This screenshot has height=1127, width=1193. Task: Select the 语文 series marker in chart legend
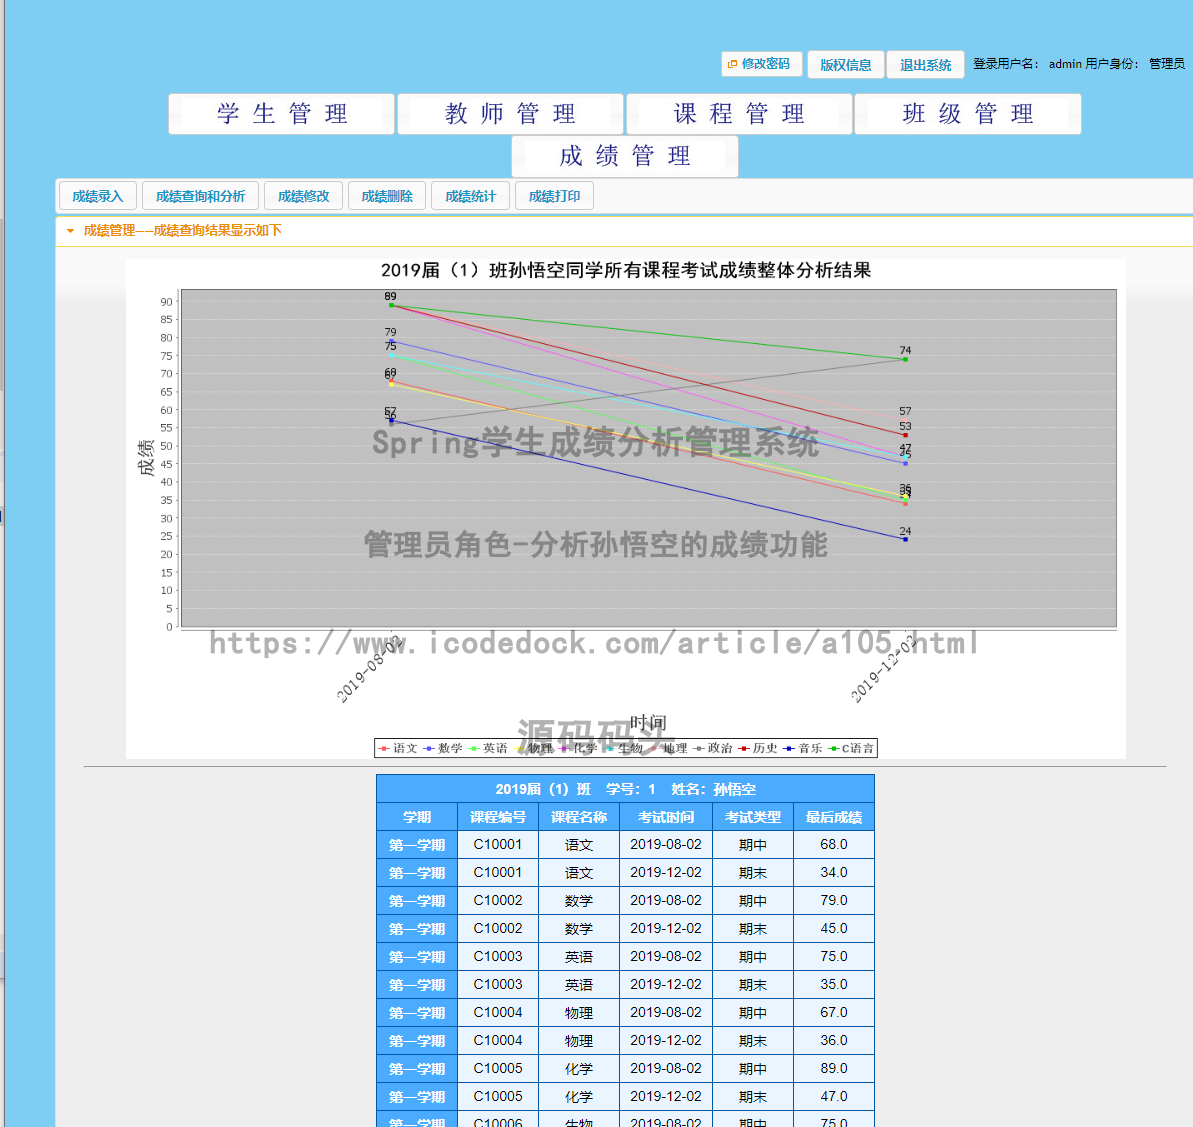click(x=385, y=747)
